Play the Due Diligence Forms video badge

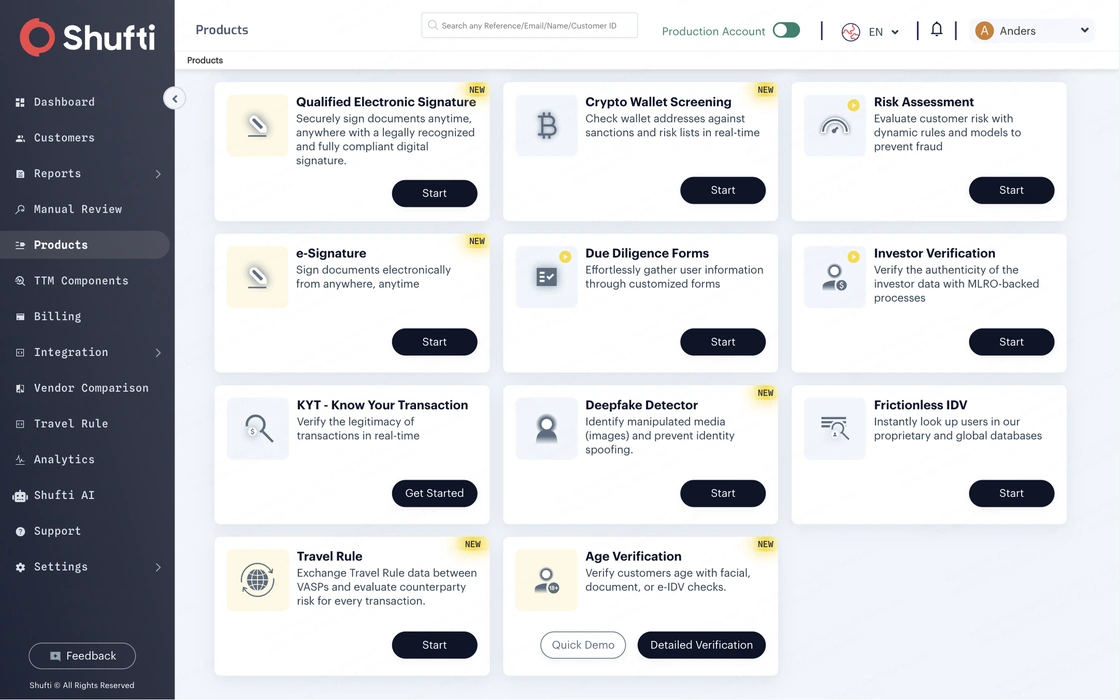click(565, 256)
